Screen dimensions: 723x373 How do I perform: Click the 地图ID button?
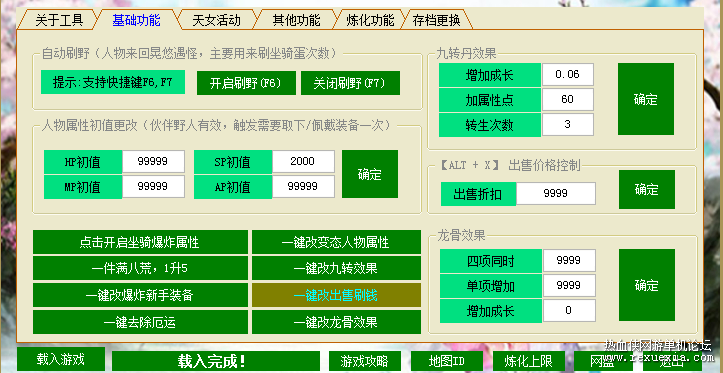pyautogui.click(x=446, y=361)
